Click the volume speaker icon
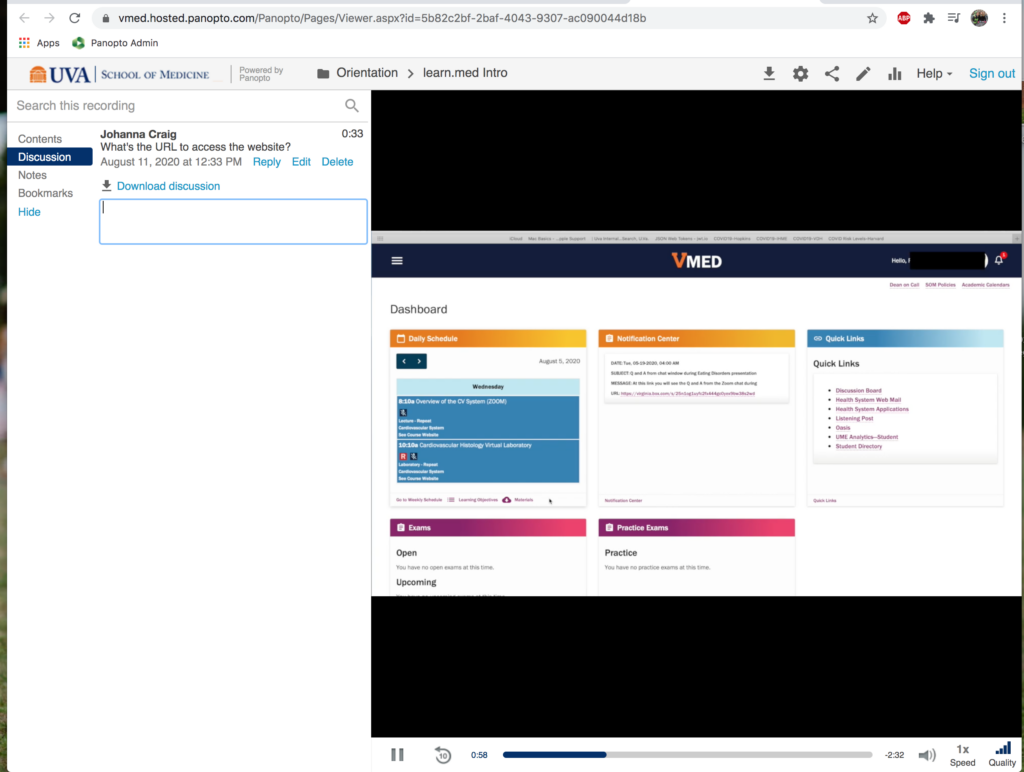The width and height of the screenshot is (1024, 772). pyautogui.click(x=927, y=755)
